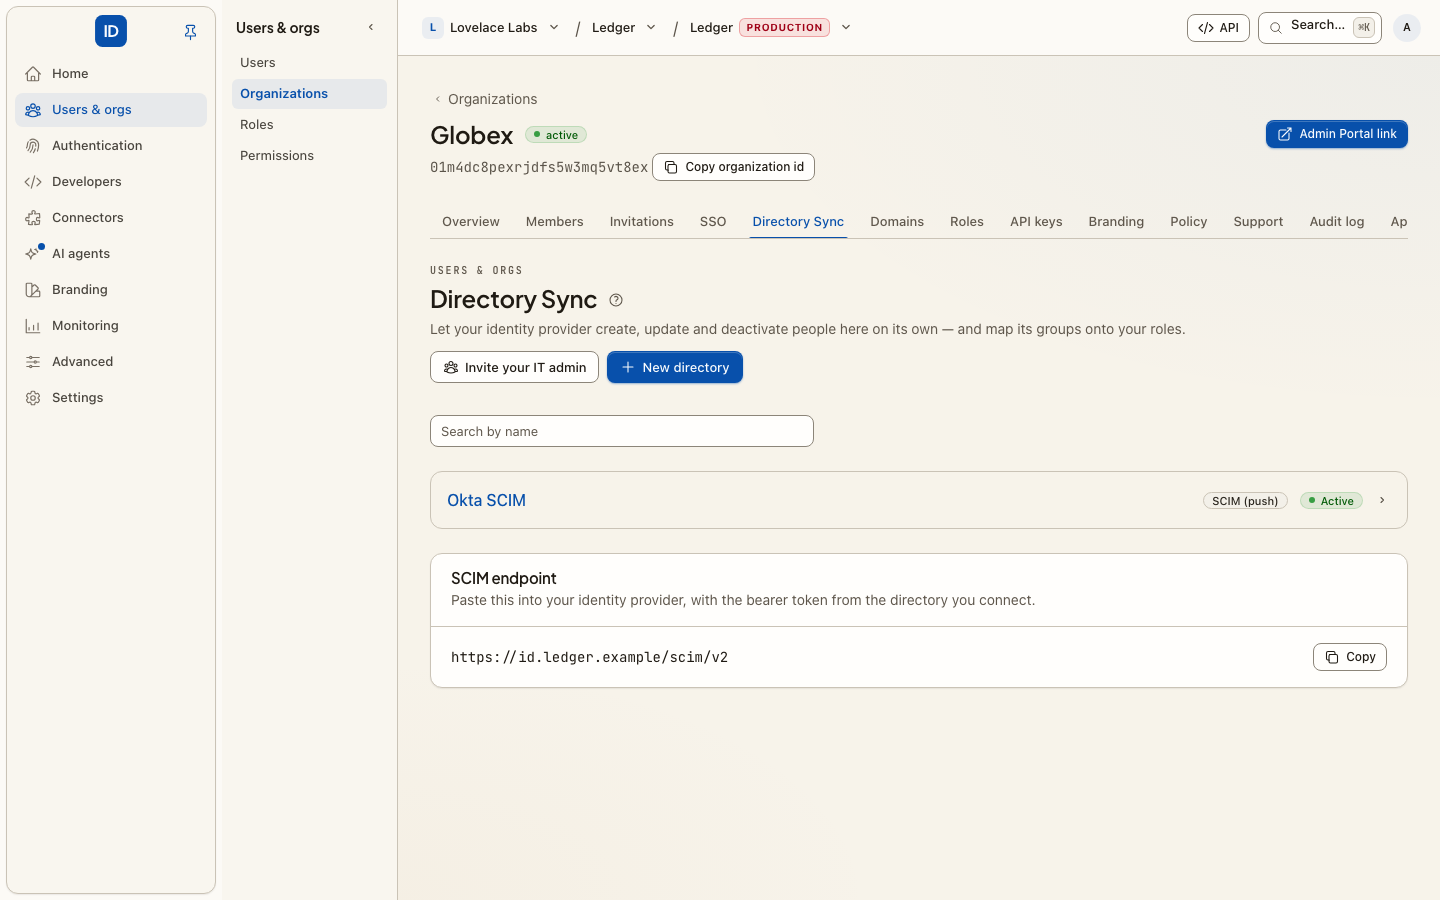
Task: Open the organization Roles tab
Action: pyautogui.click(x=967, y=222)
